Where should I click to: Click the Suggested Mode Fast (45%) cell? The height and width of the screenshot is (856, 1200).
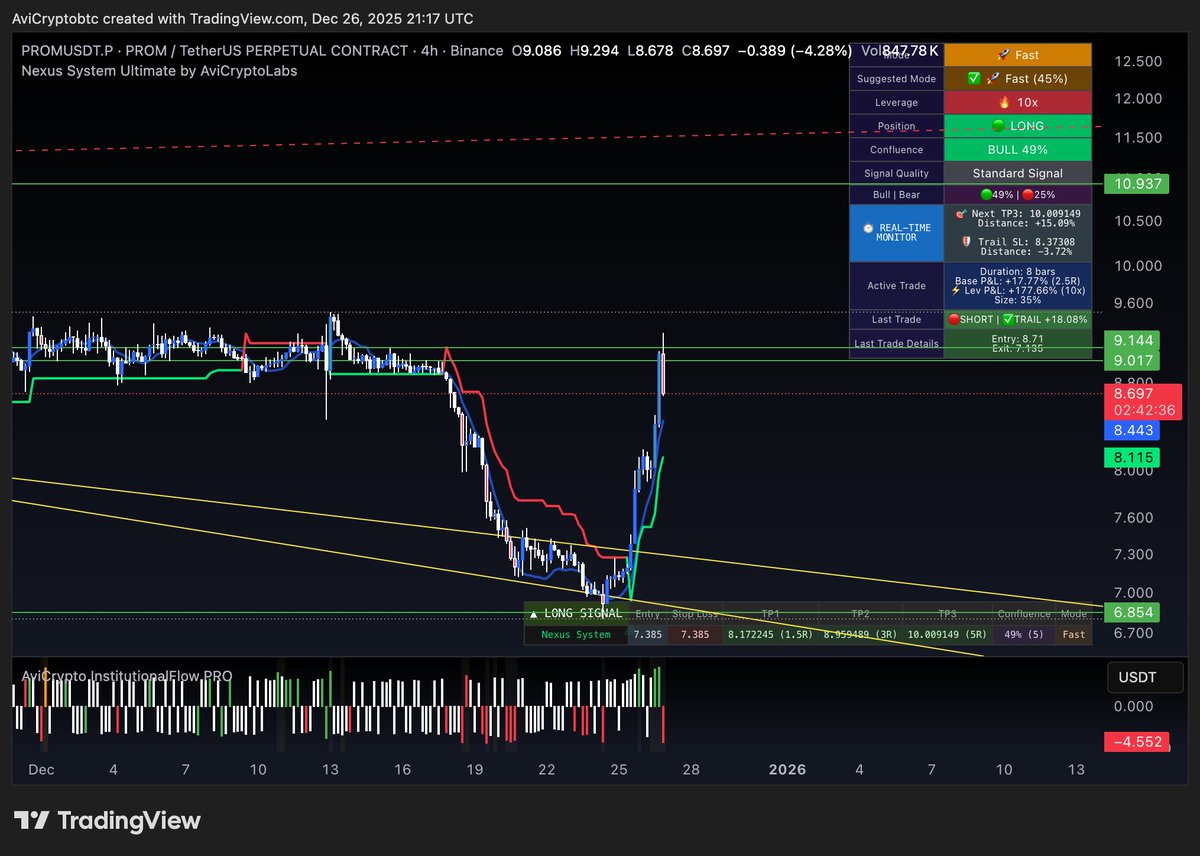pyautogui.click(x=1018, y=78)
